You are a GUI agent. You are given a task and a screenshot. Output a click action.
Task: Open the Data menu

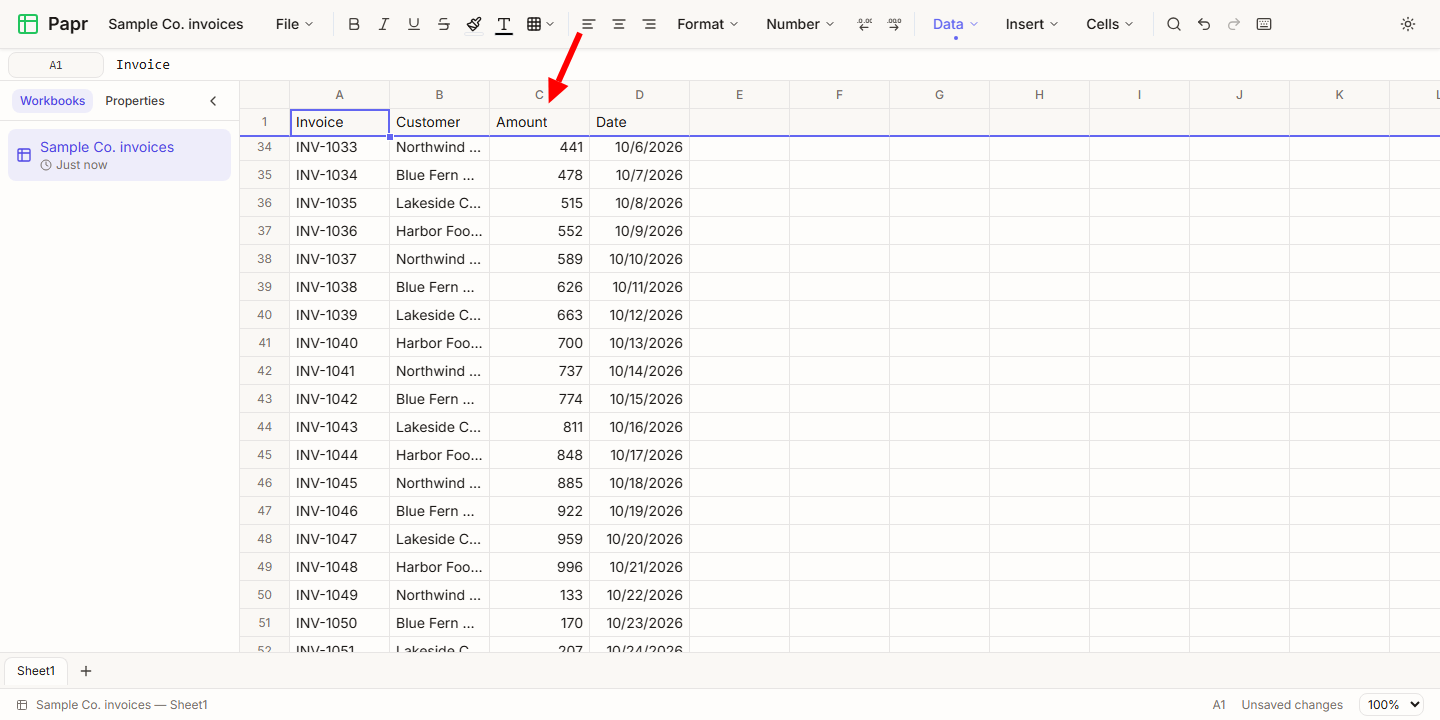pos(955,24)
